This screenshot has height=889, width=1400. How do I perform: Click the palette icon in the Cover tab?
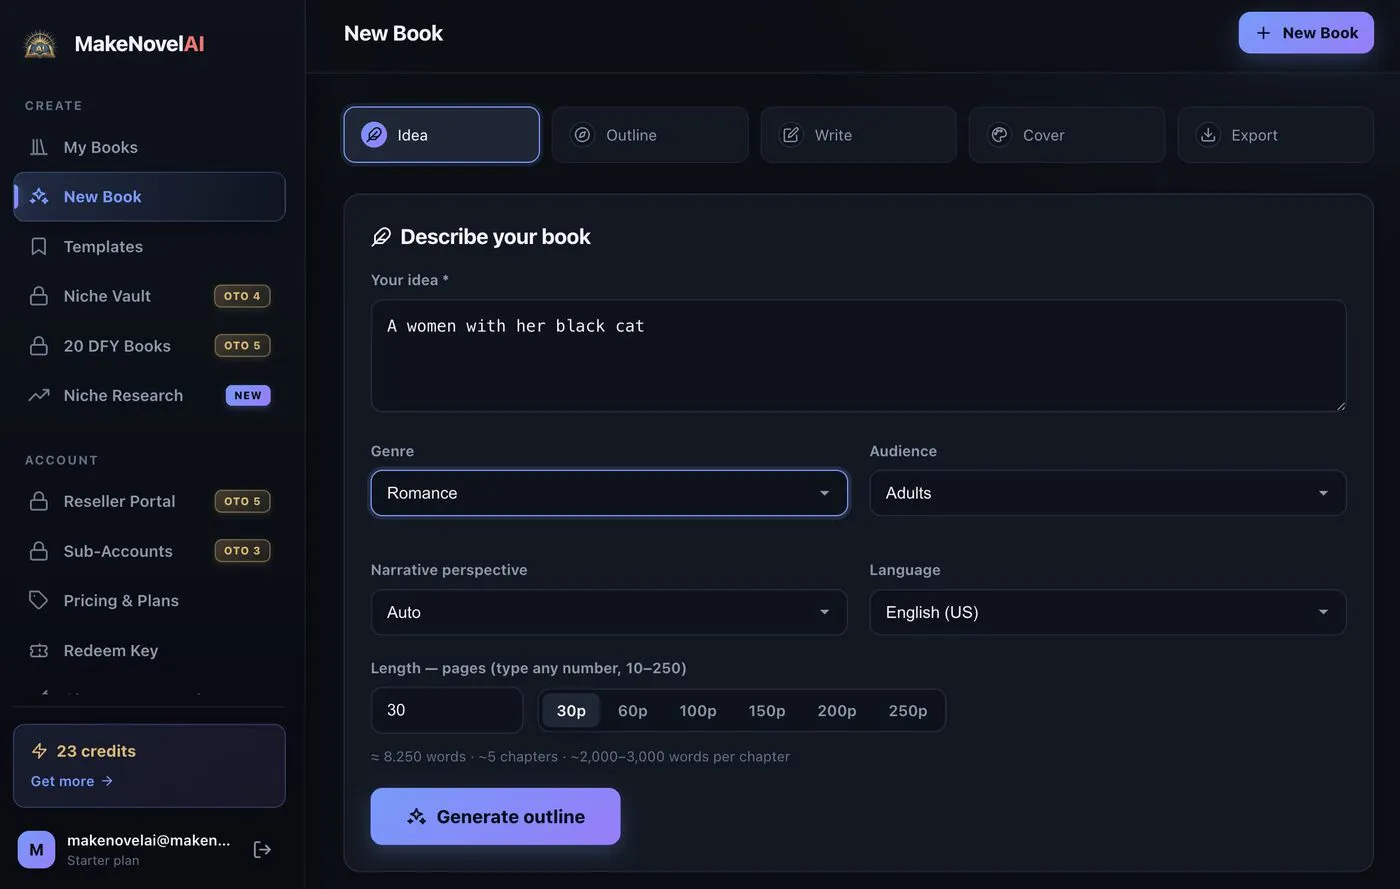pyautogui.click(x=999, y=135)
